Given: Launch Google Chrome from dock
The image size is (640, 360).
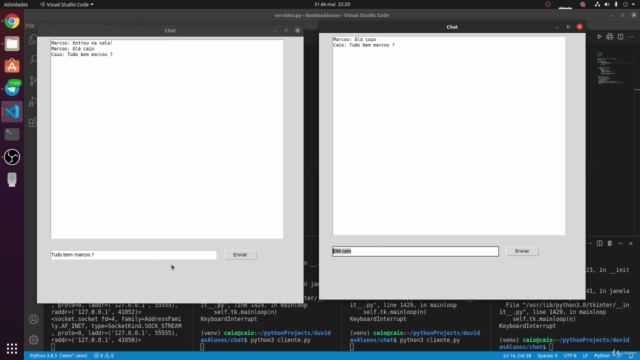Looking at the screenshot, I should (x=12, y=21).
